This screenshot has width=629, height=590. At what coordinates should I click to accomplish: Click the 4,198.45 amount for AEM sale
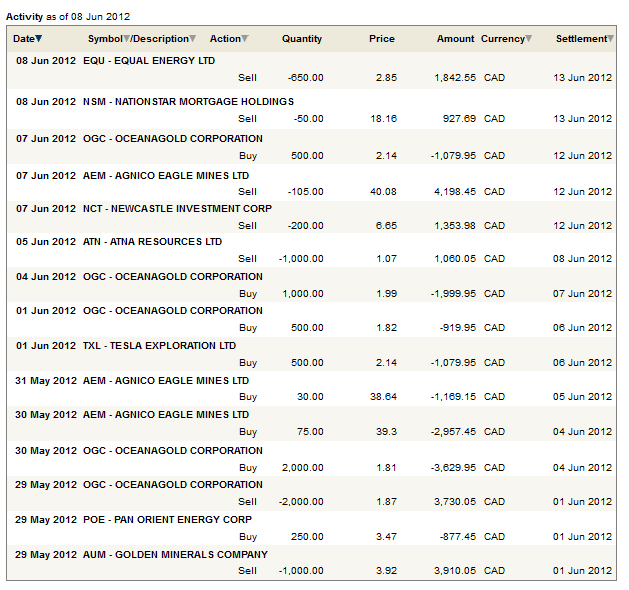[456, 192]
